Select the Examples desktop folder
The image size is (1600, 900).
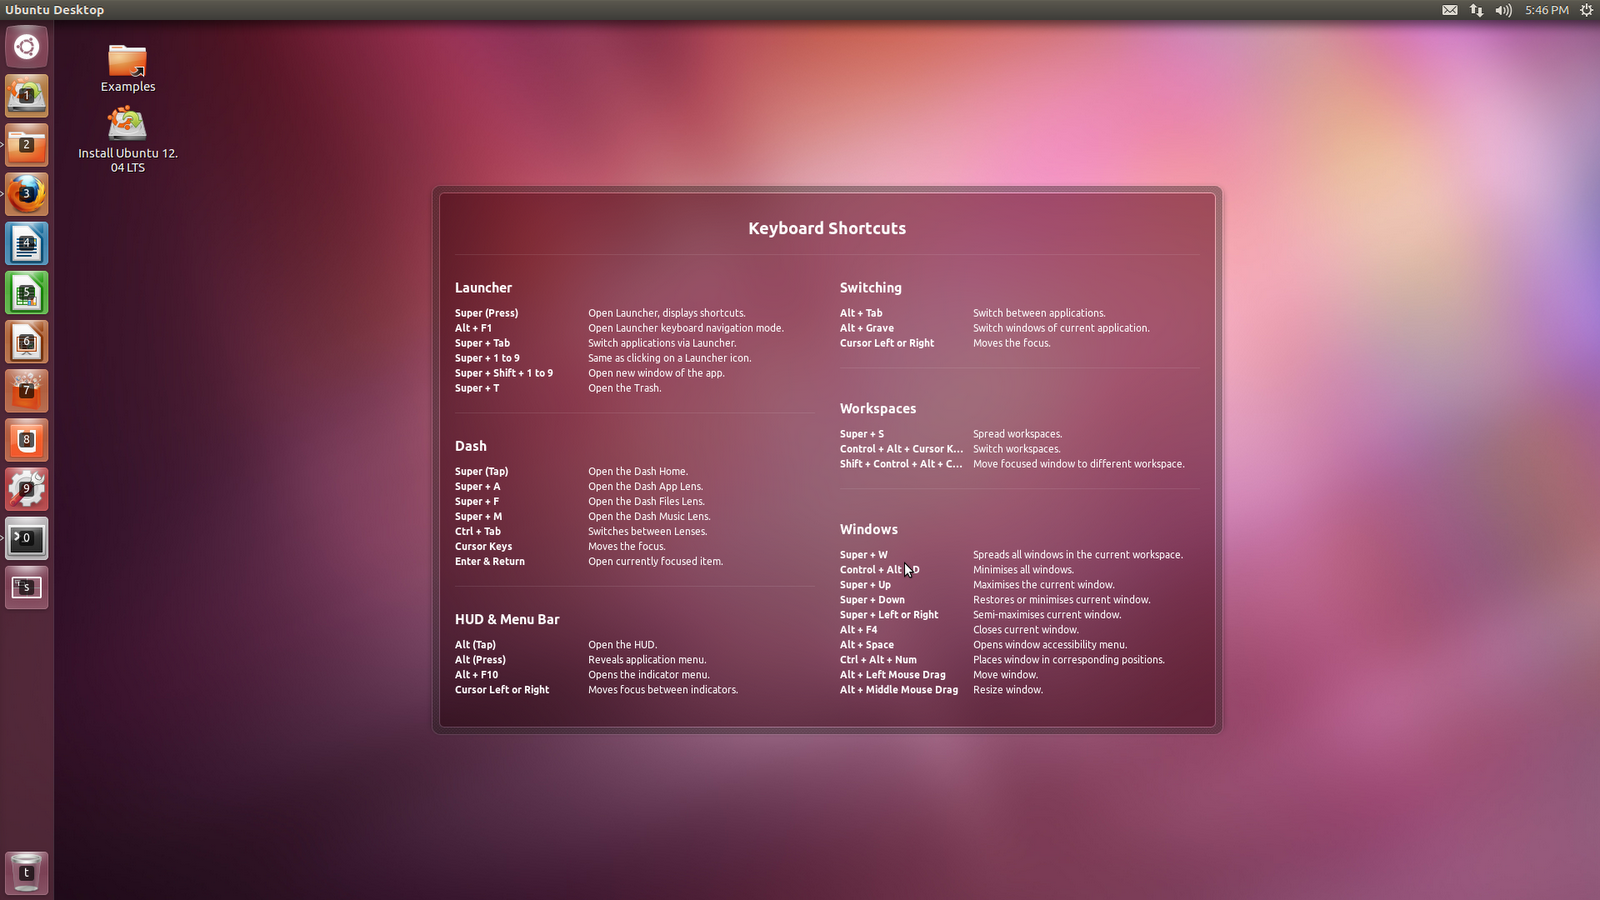pyautogui.click(x=128, y=69)
